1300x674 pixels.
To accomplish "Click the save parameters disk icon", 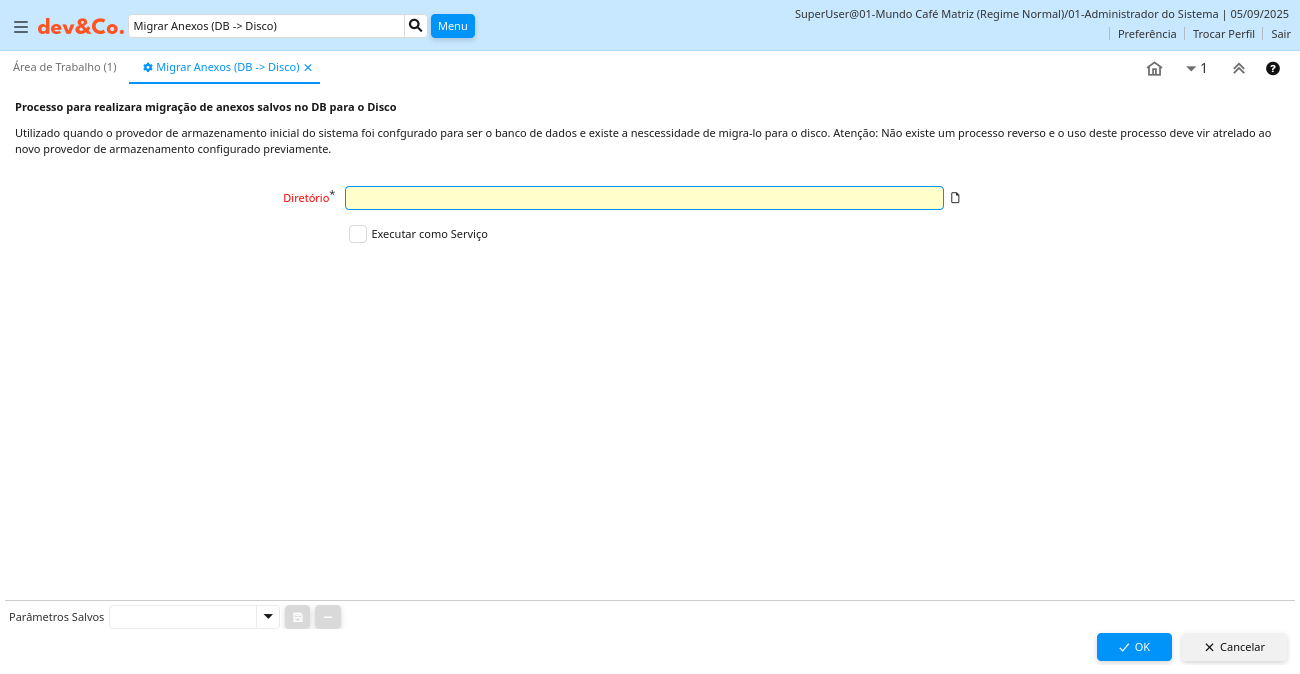I will [x=297, y=617].
